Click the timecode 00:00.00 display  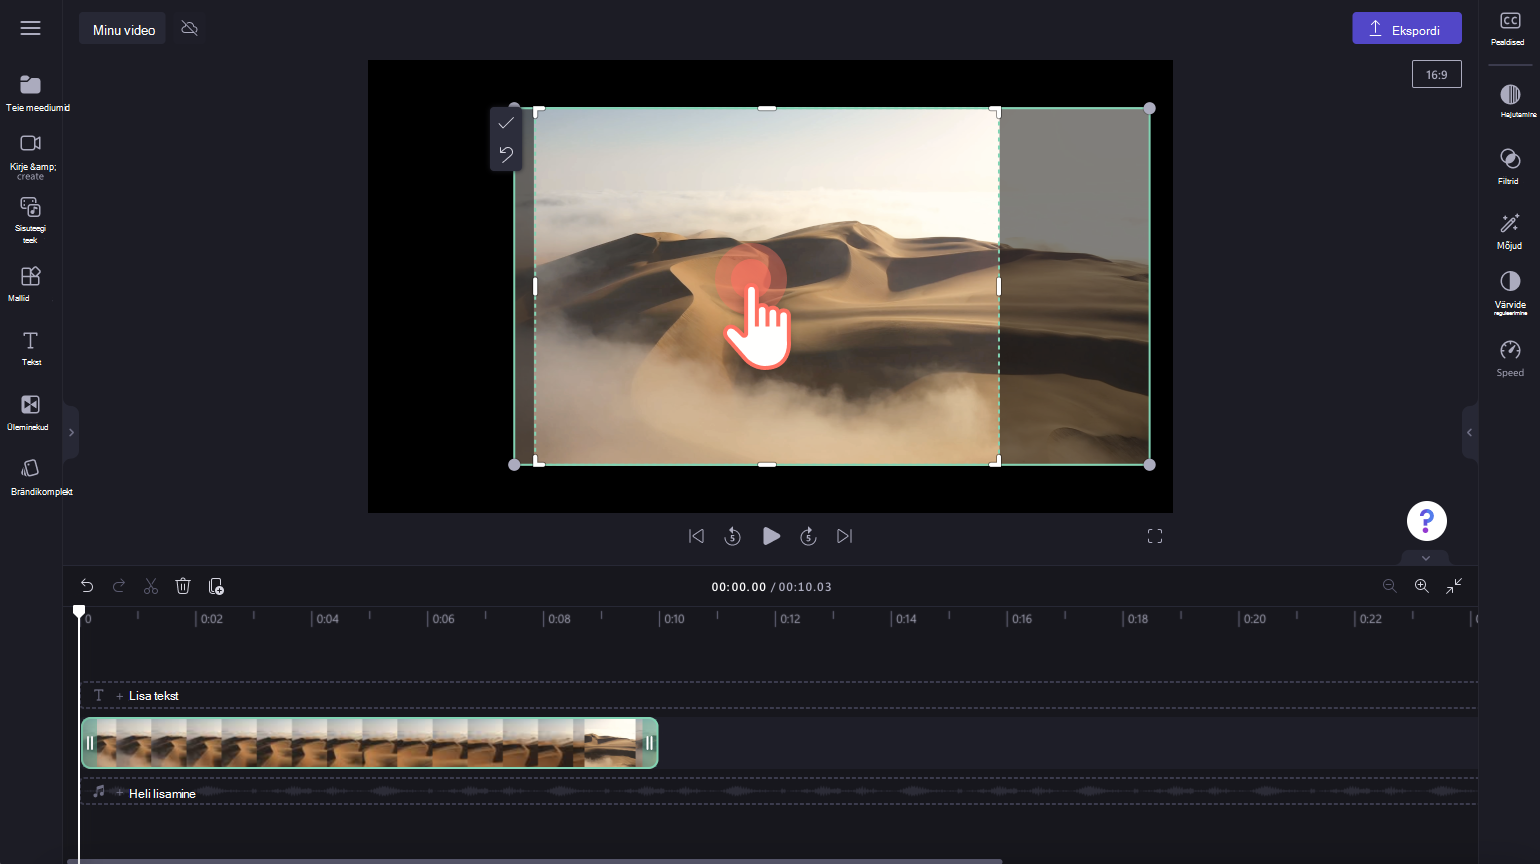point(738,587)
